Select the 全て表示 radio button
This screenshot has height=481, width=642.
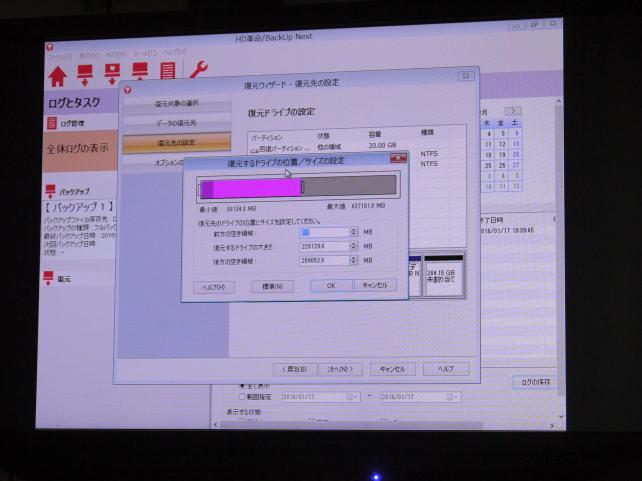point(242,386)
